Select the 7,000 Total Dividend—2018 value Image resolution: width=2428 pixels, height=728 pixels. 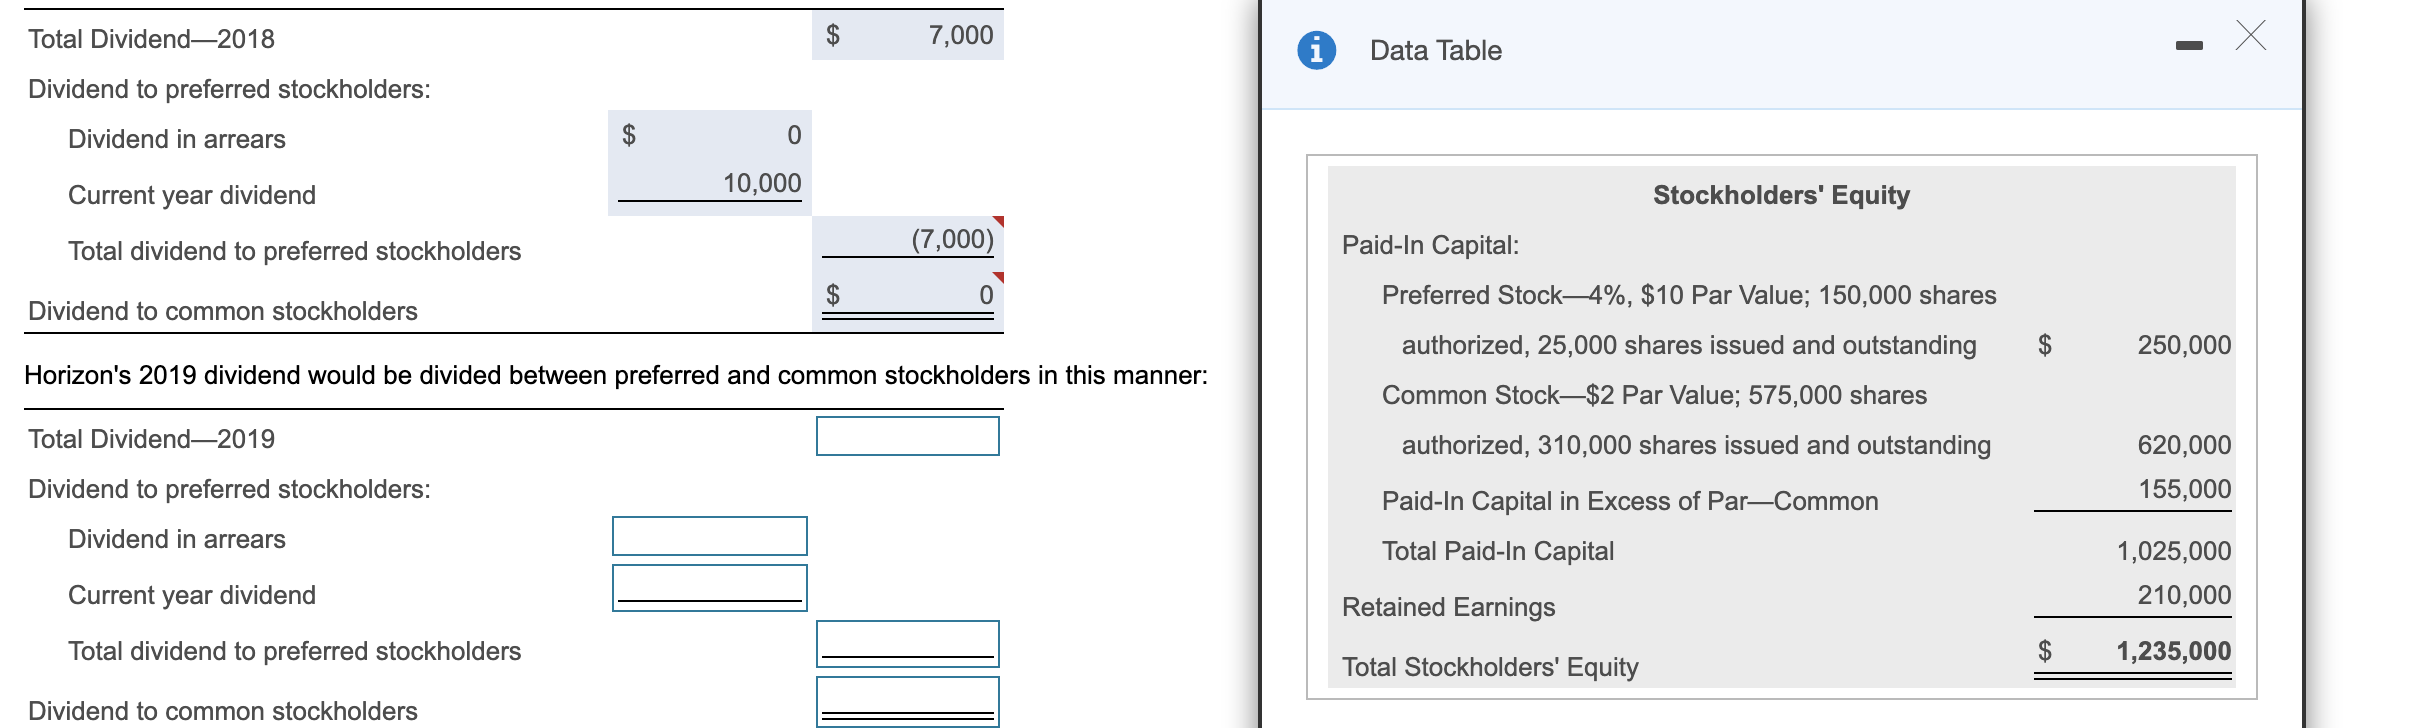click(x=960, y=35)
